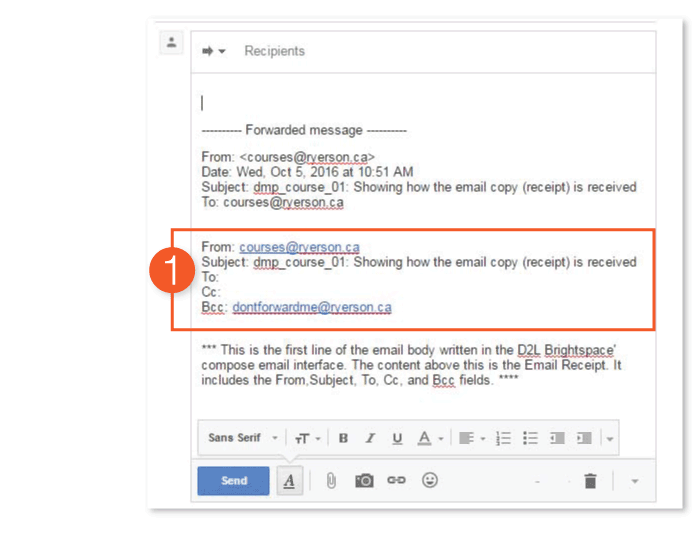Screen dimensions: 700x558
Task: Open the text alignment options
Action: coord(471,438)
